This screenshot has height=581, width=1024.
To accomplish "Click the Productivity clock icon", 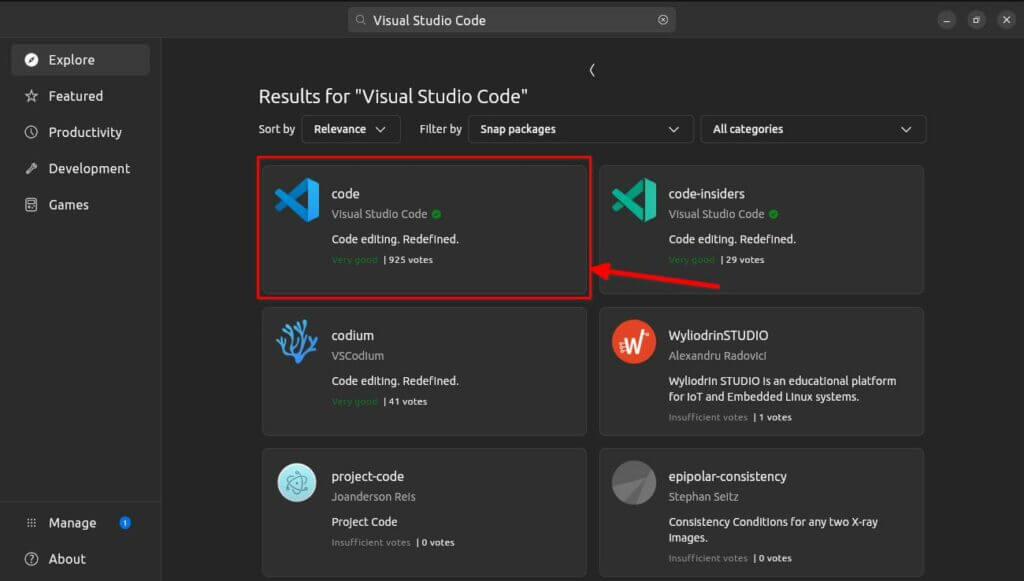I will click(x=31, y=132).
